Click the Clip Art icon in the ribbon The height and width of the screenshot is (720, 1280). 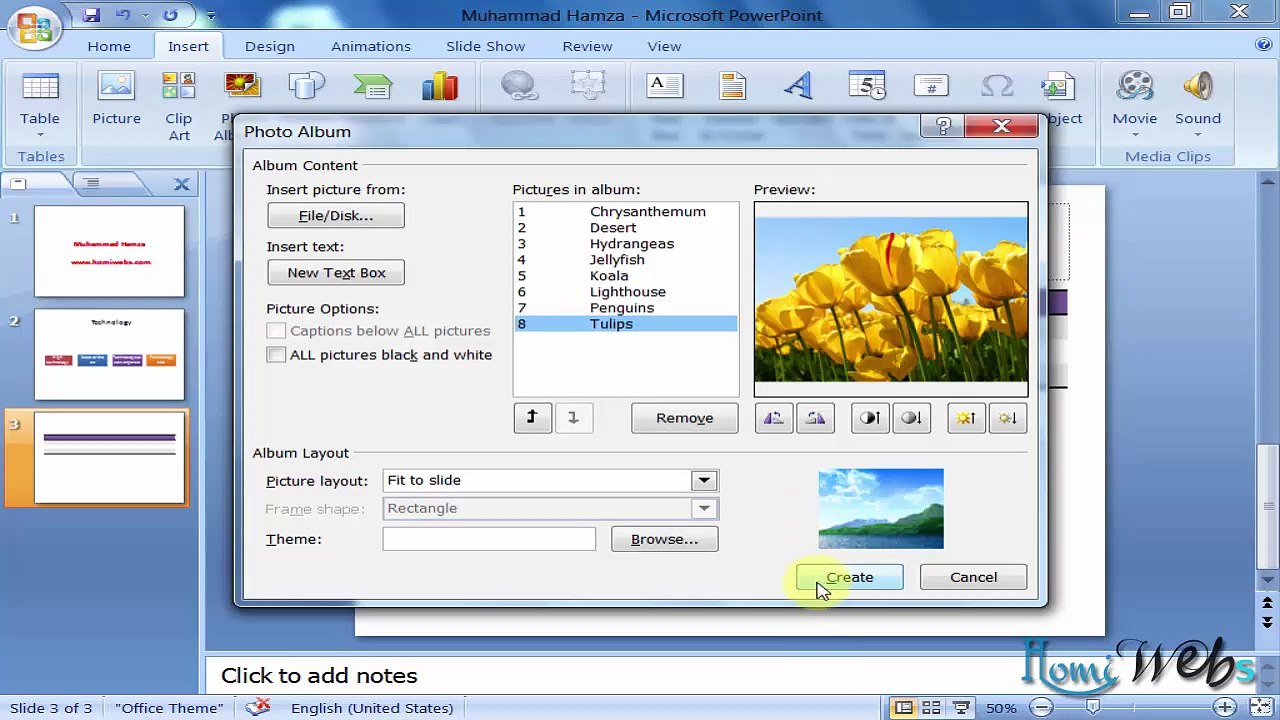click(x=178, y=88)
